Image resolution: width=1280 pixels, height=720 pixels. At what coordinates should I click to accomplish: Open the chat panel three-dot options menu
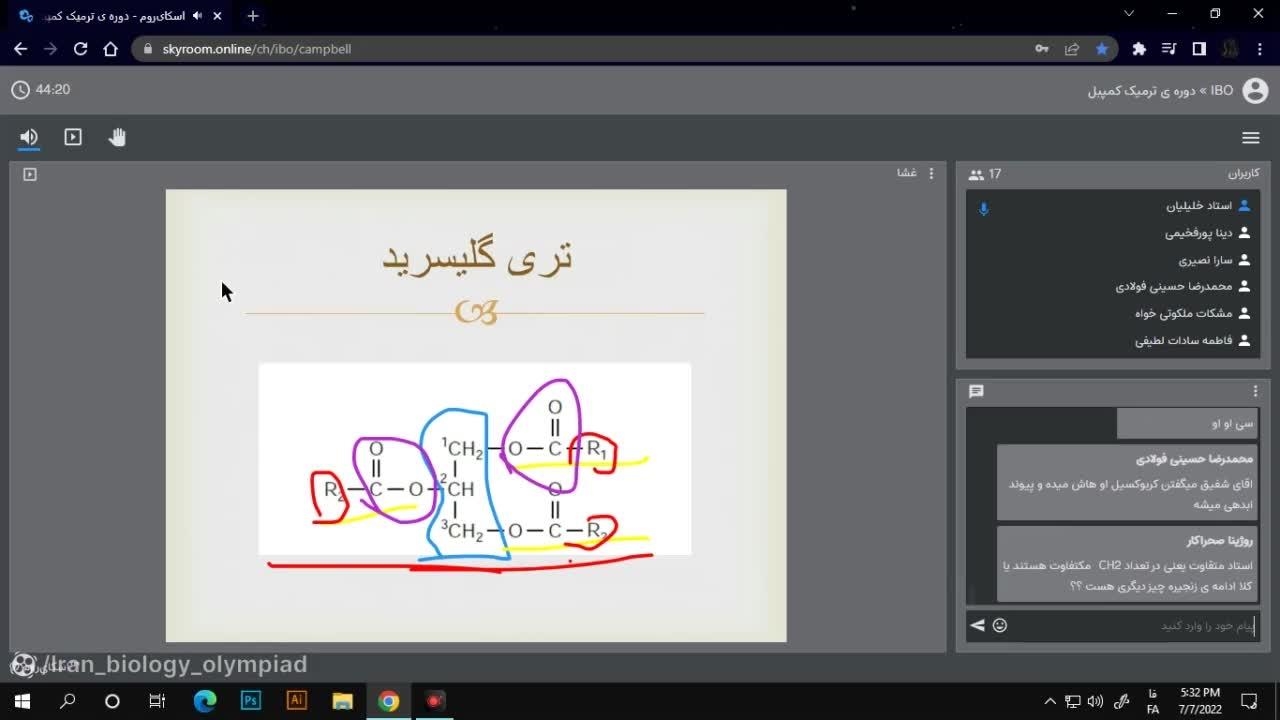[x=1255, y=391]
